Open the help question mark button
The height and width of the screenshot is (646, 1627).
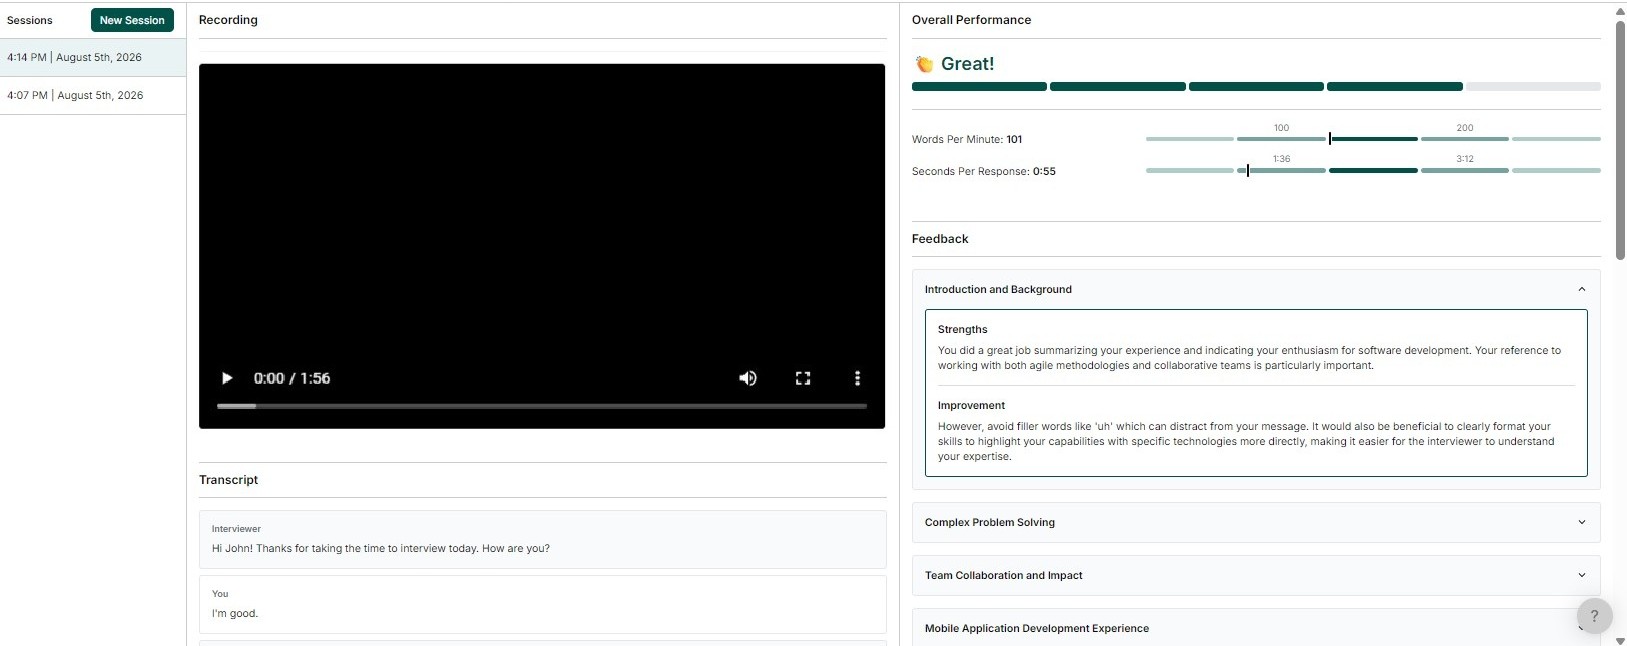1594,616
